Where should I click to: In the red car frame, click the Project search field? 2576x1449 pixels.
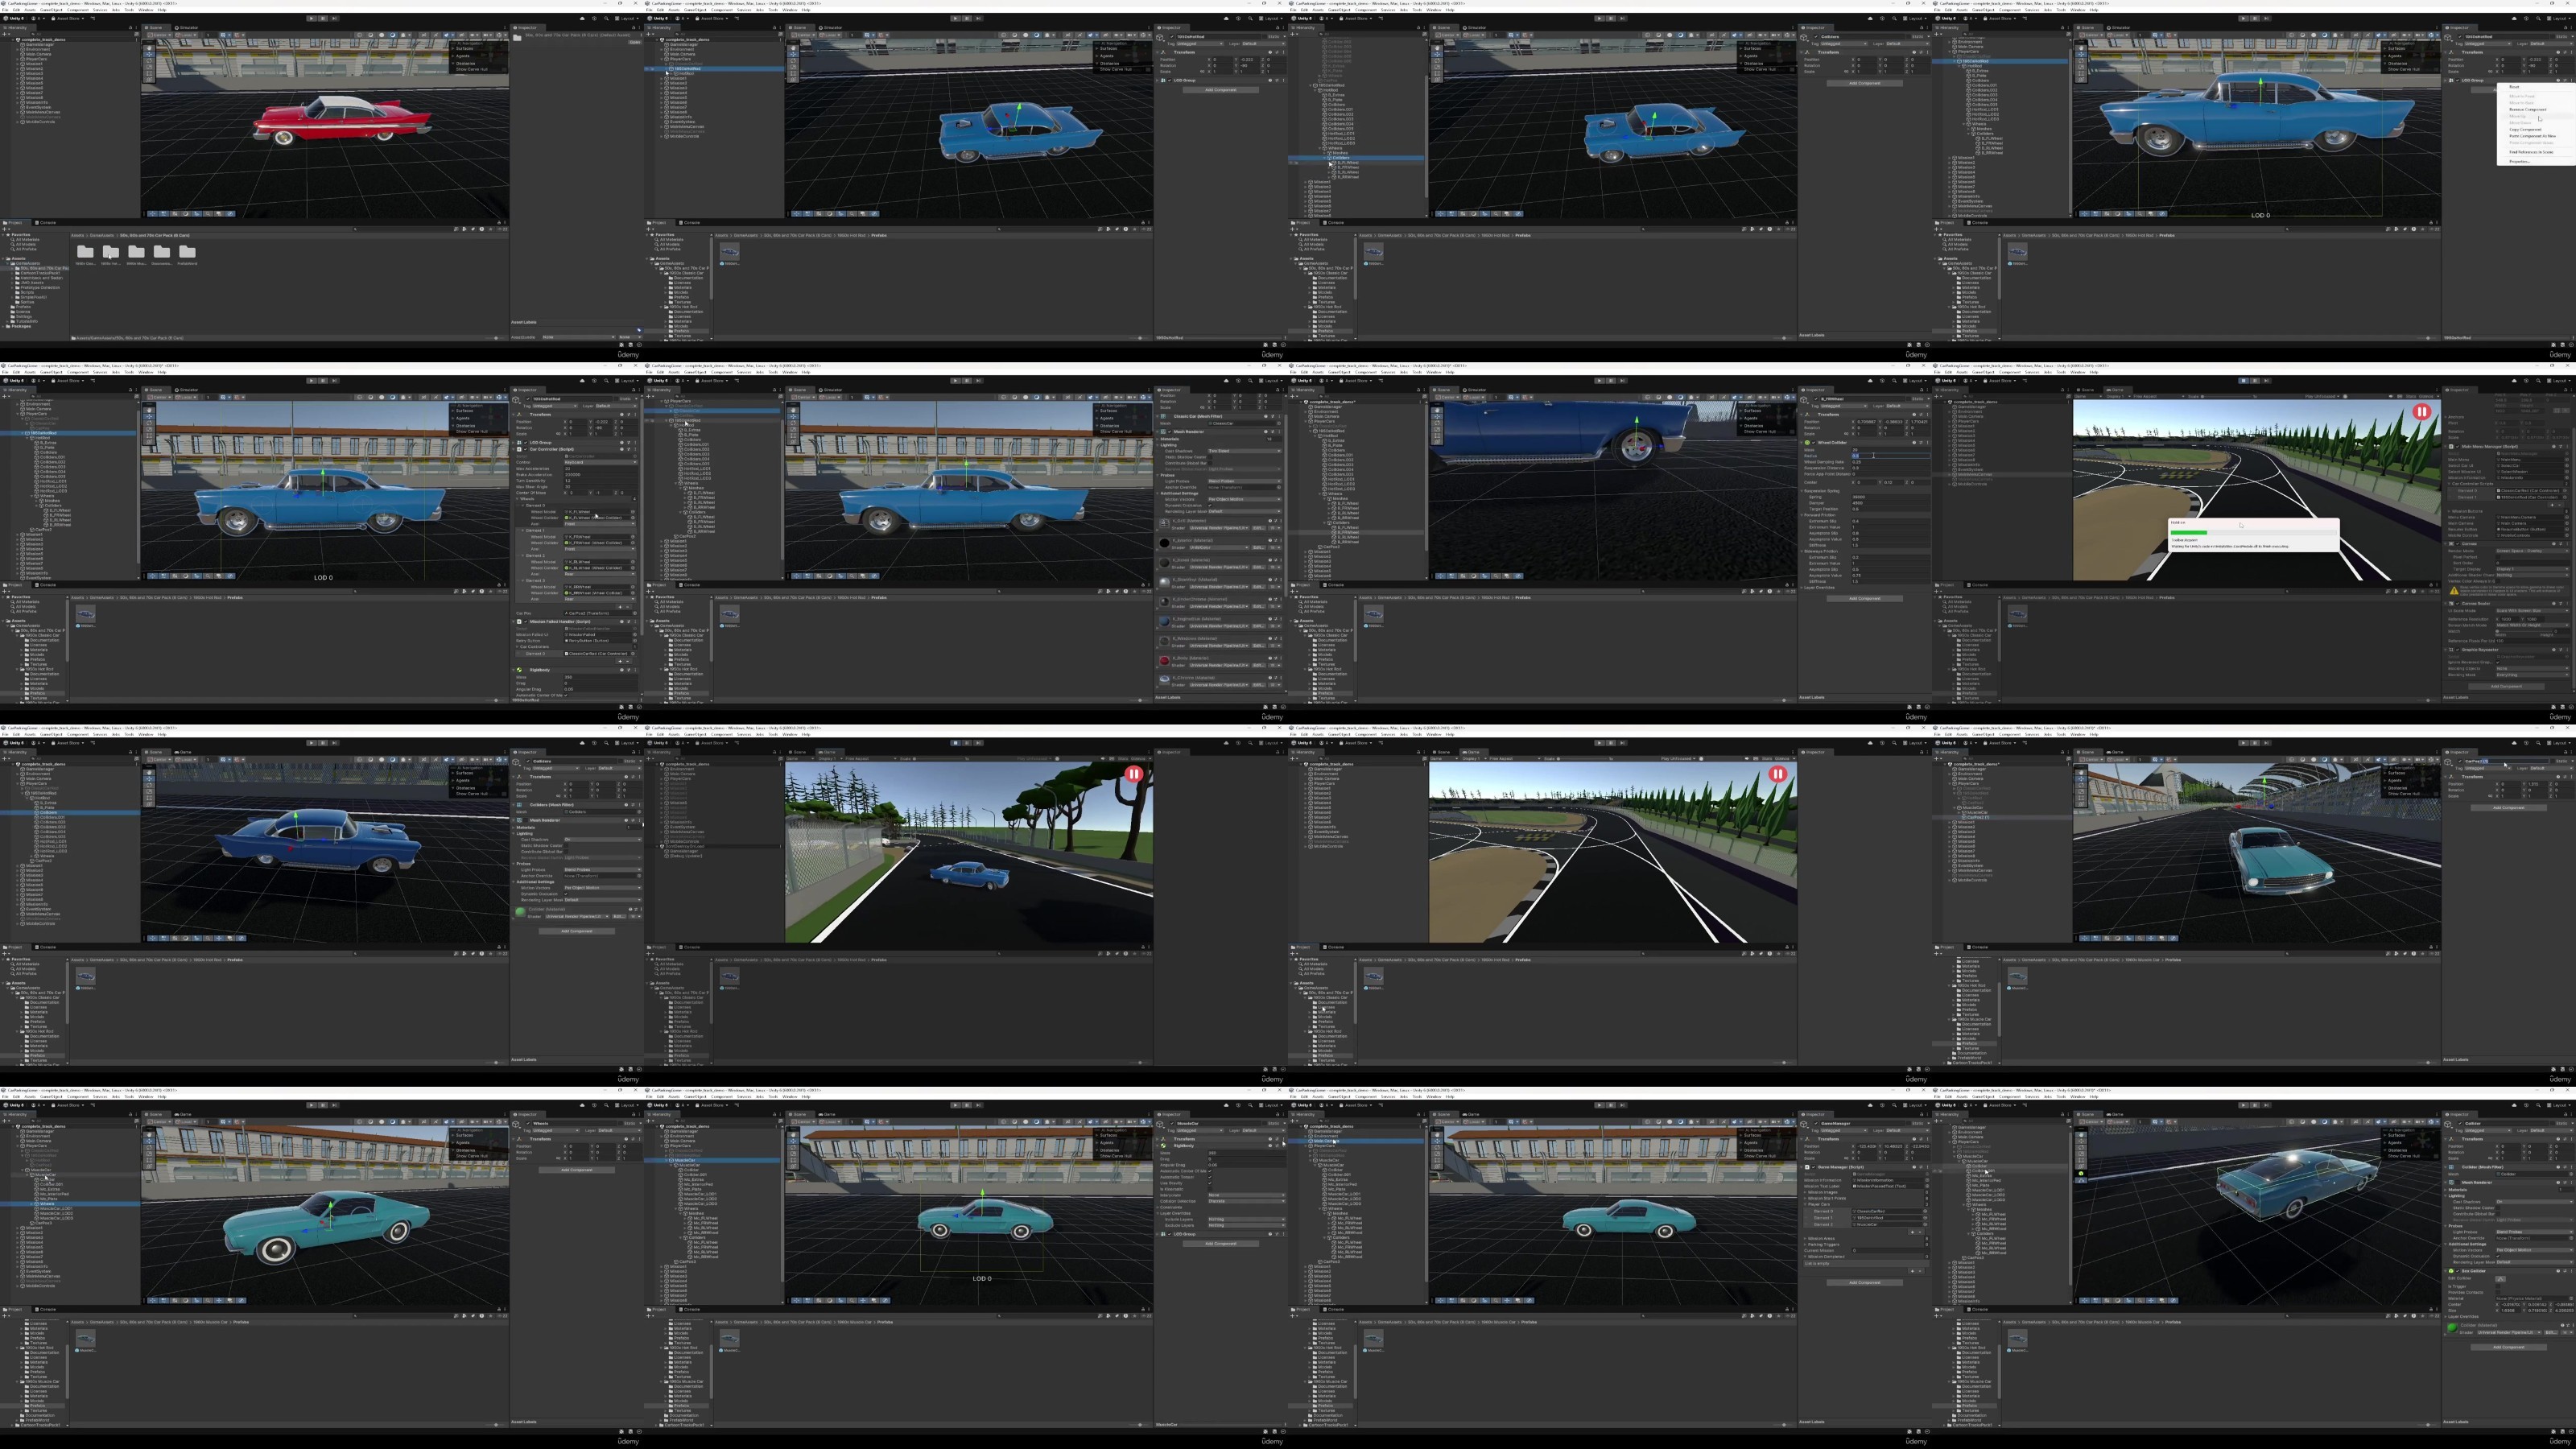point(402,229)
